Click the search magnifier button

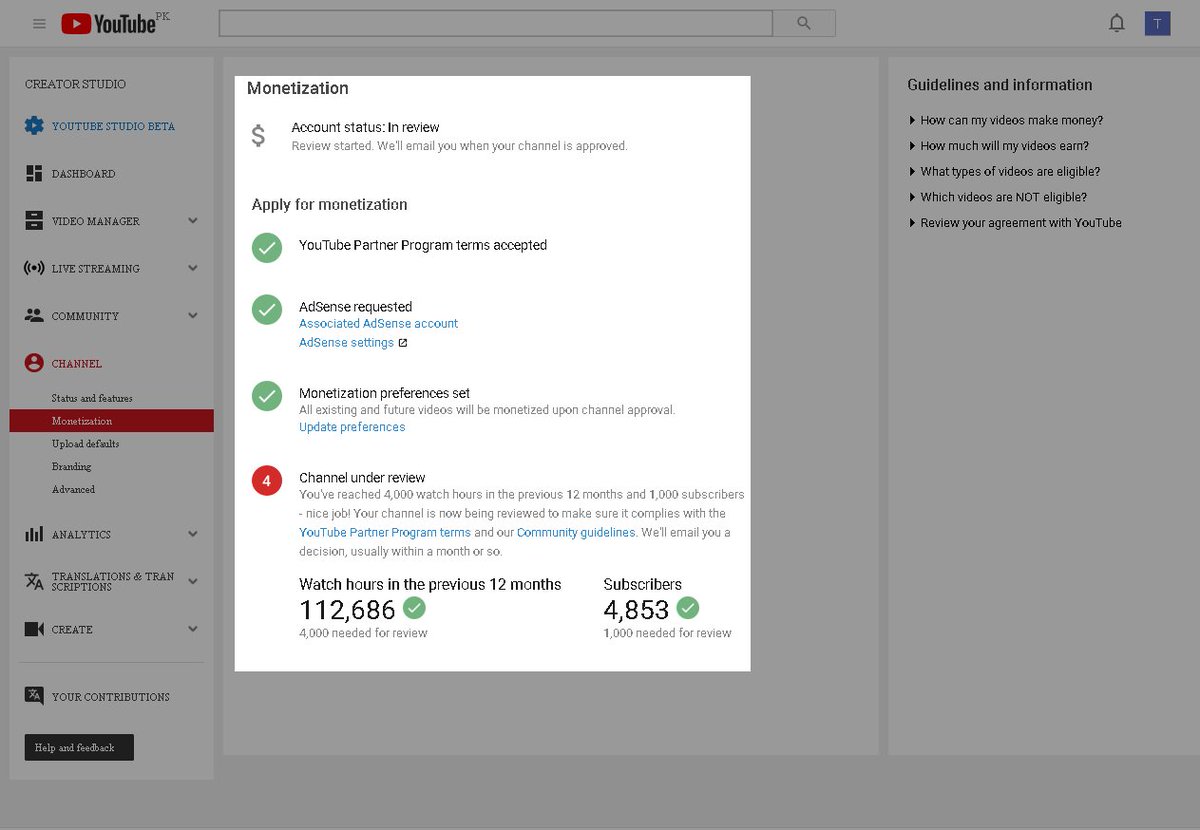(804, 24)
